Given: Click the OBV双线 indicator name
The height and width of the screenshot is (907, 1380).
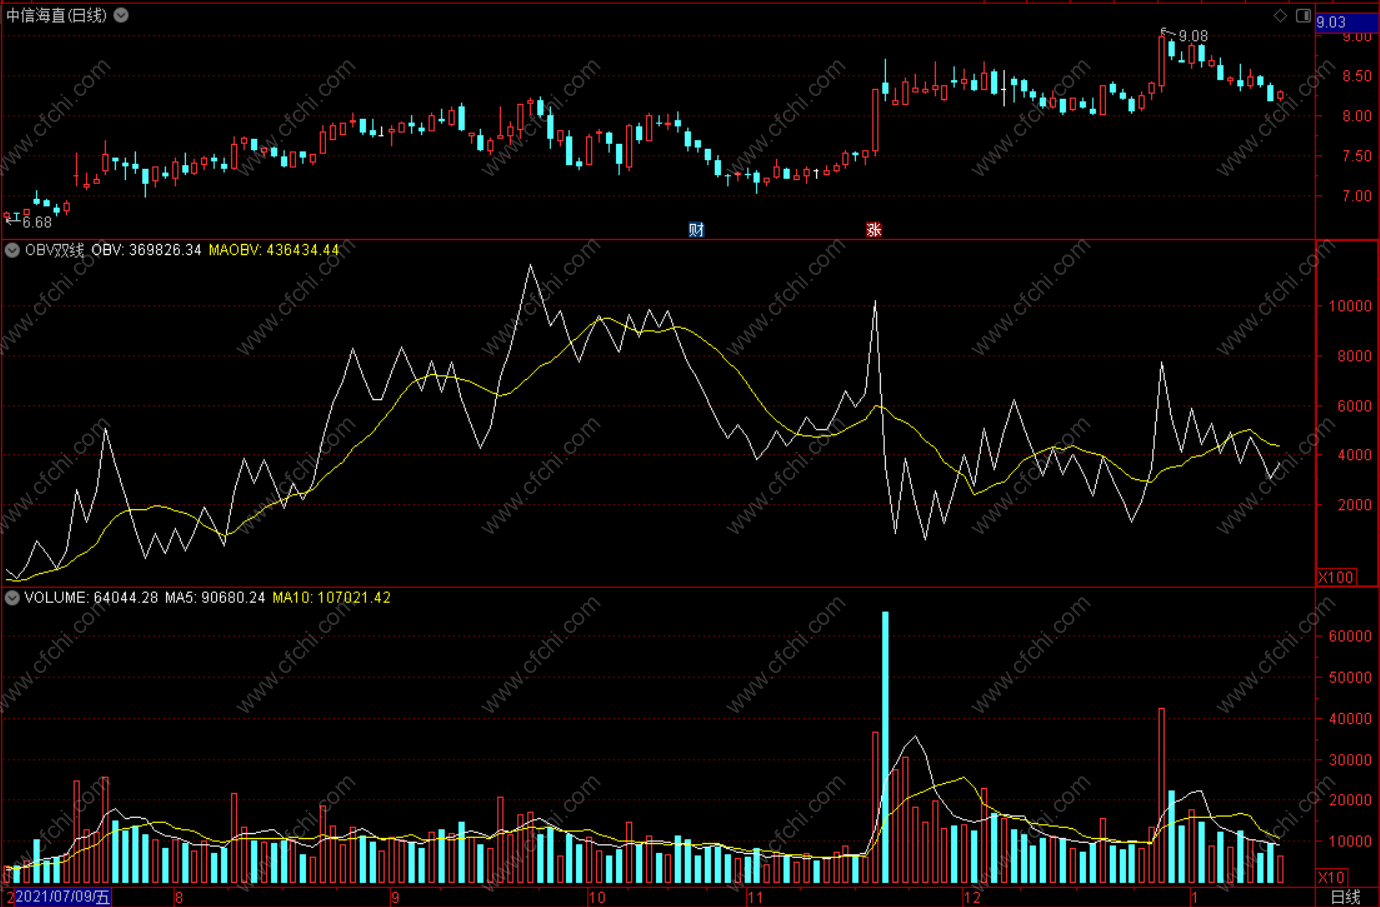Looking at the screenshot, I should (x=55, y=250).
